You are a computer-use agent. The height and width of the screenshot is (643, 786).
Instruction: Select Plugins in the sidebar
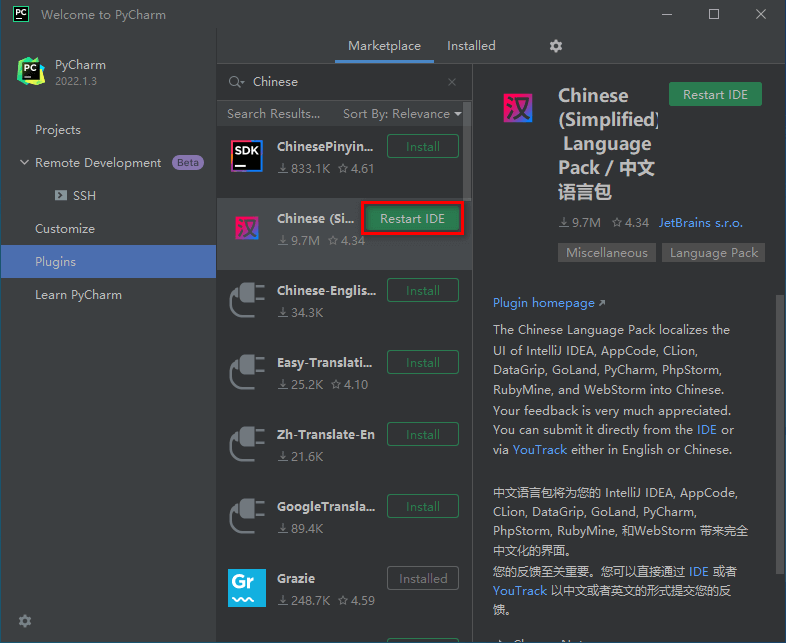click(108, 262)
